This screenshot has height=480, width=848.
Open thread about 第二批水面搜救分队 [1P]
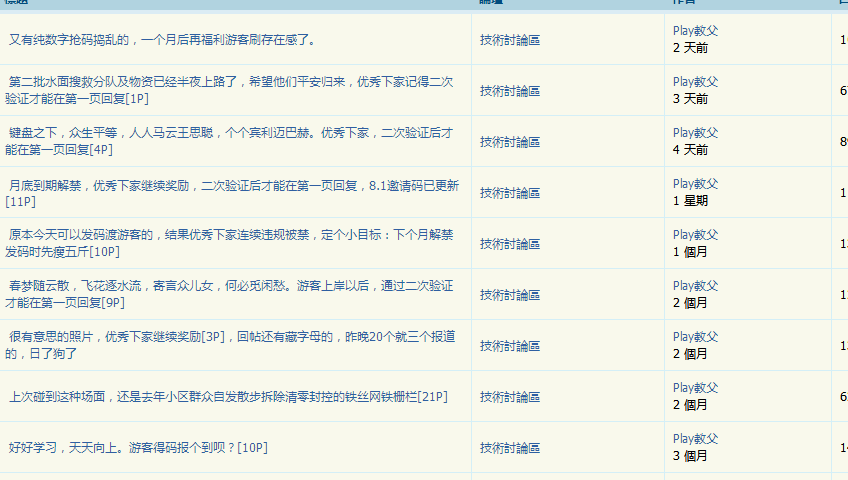(x=230, y=82)
